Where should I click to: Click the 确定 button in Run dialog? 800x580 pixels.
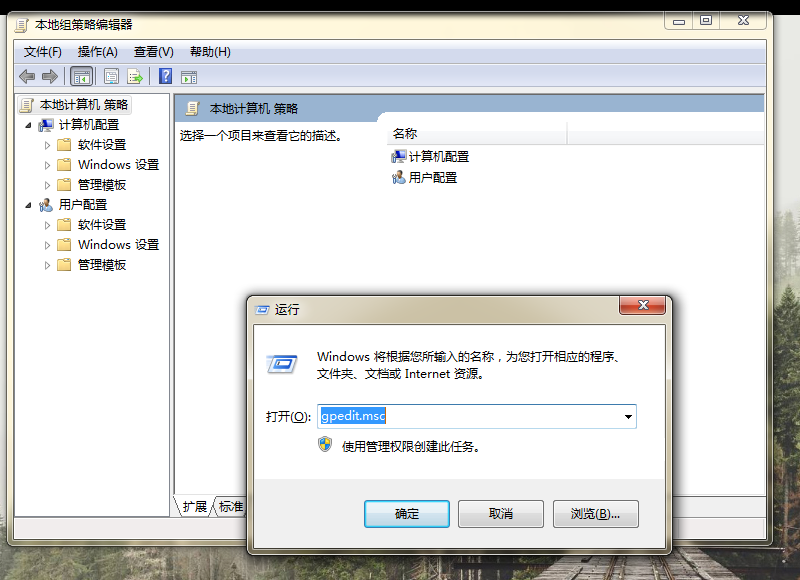[x=407, y=514]
